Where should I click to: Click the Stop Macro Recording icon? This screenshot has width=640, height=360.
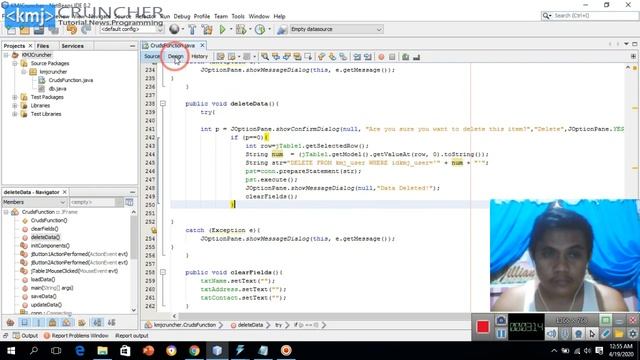point(392,57)
